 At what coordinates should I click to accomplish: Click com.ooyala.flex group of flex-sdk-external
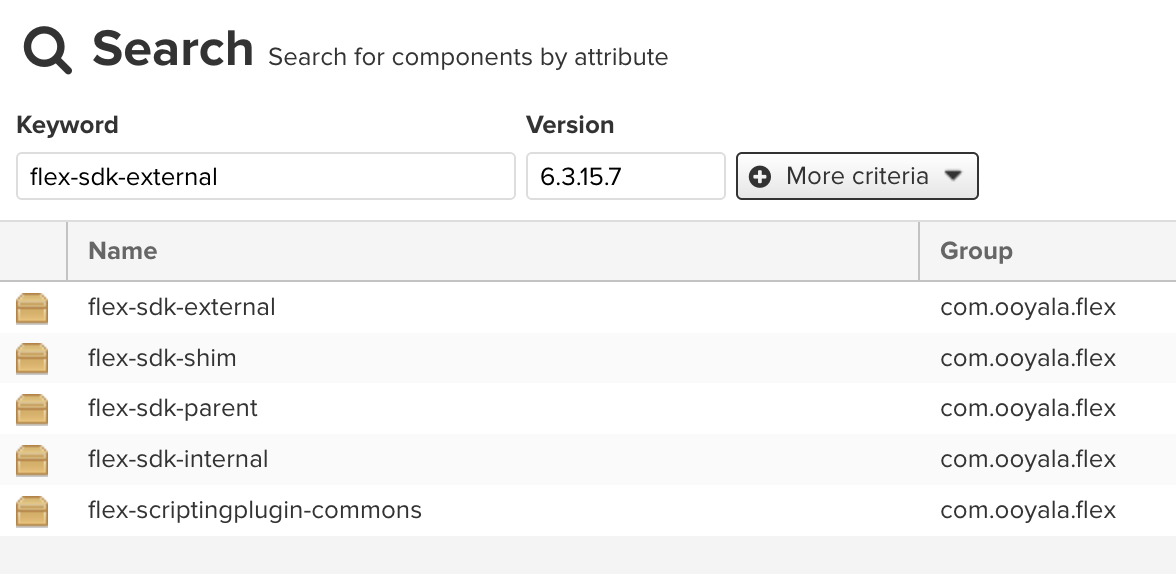point(1028,307)
